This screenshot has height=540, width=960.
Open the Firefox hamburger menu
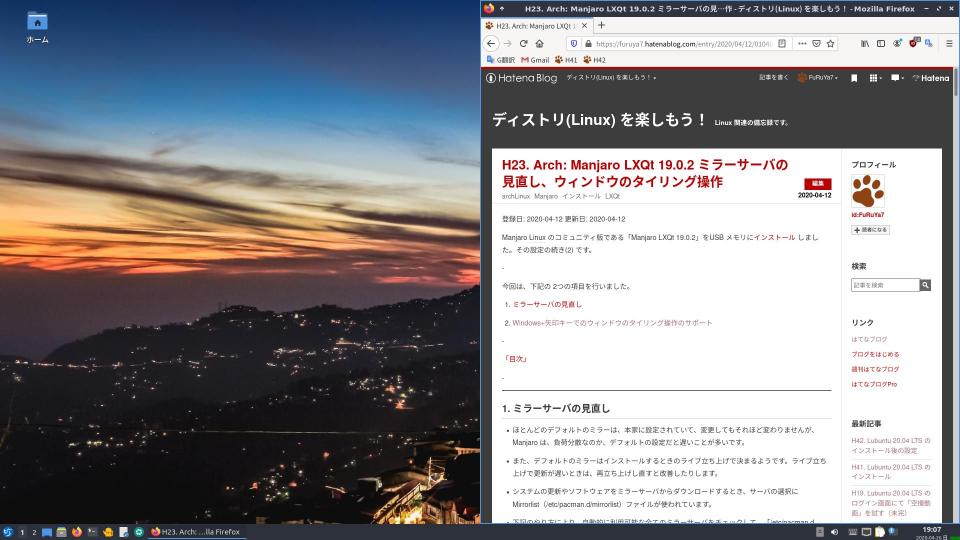[949, 43]
